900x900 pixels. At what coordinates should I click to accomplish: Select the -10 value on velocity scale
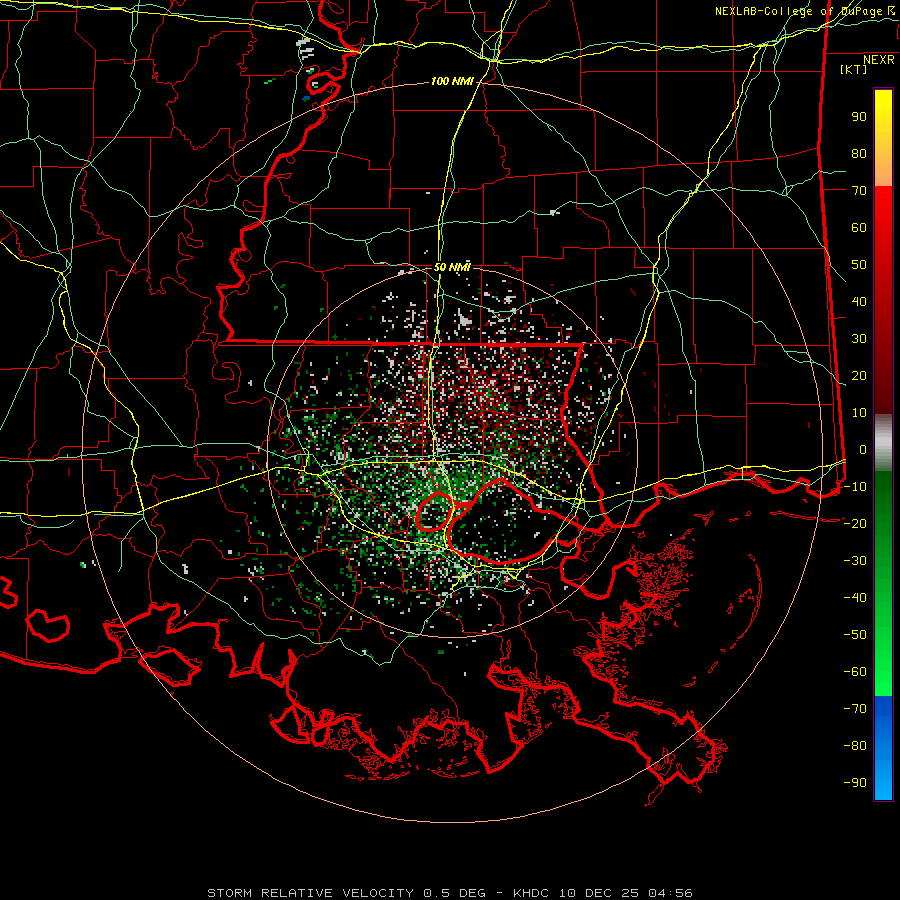click(855, 487)
